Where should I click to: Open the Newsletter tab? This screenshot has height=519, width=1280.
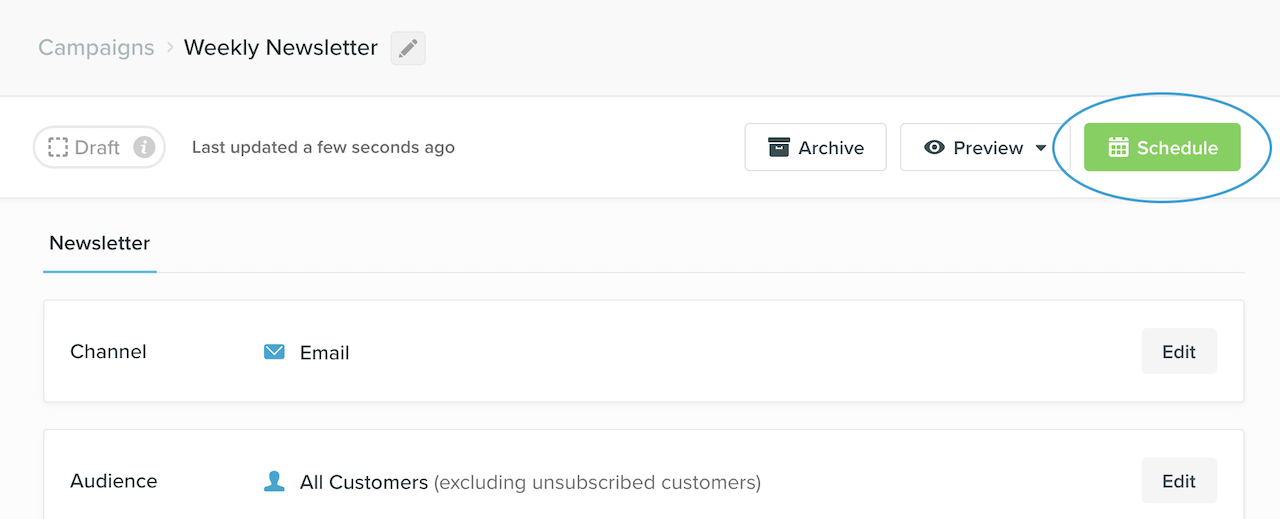coord(100,243)
